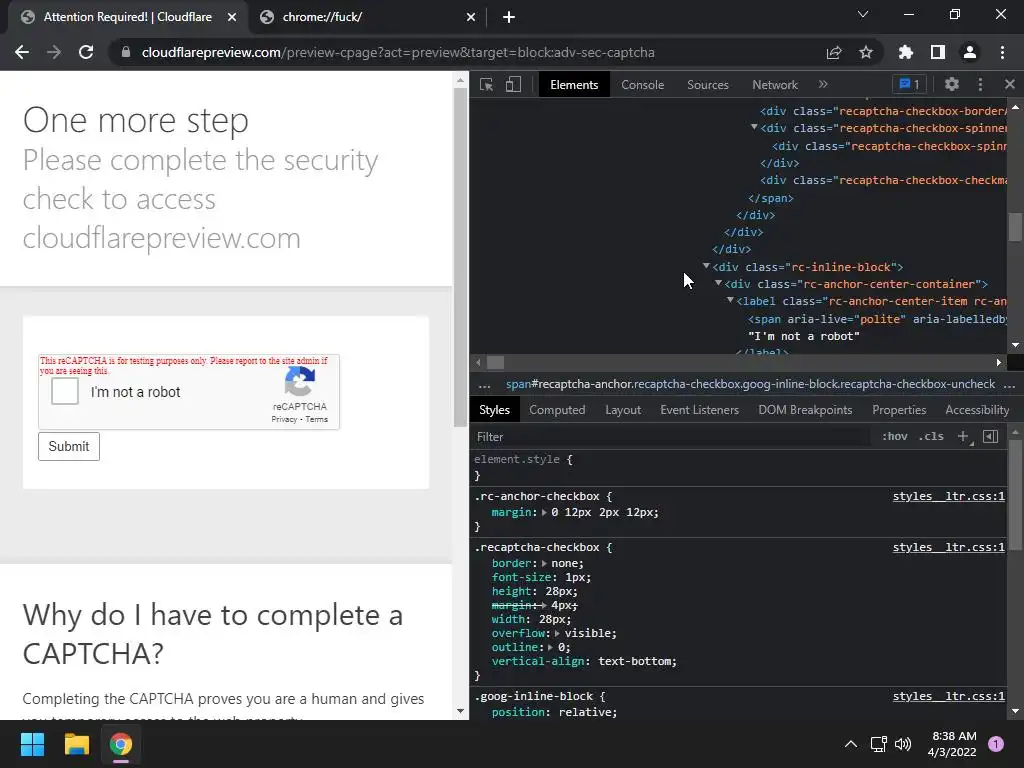Click the share page icon in address bar
Image resolution: width=1024 pixels, height=768 pixels.
(834, 52)
